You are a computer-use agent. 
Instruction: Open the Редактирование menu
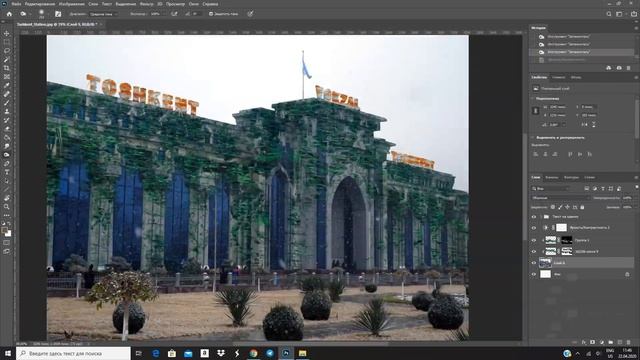[40, 4]
